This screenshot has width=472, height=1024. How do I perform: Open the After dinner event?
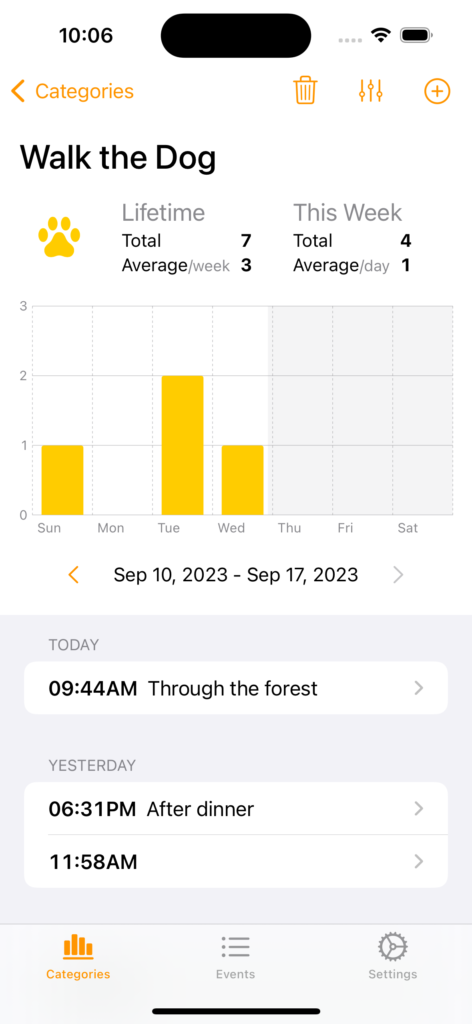[236, 808]
